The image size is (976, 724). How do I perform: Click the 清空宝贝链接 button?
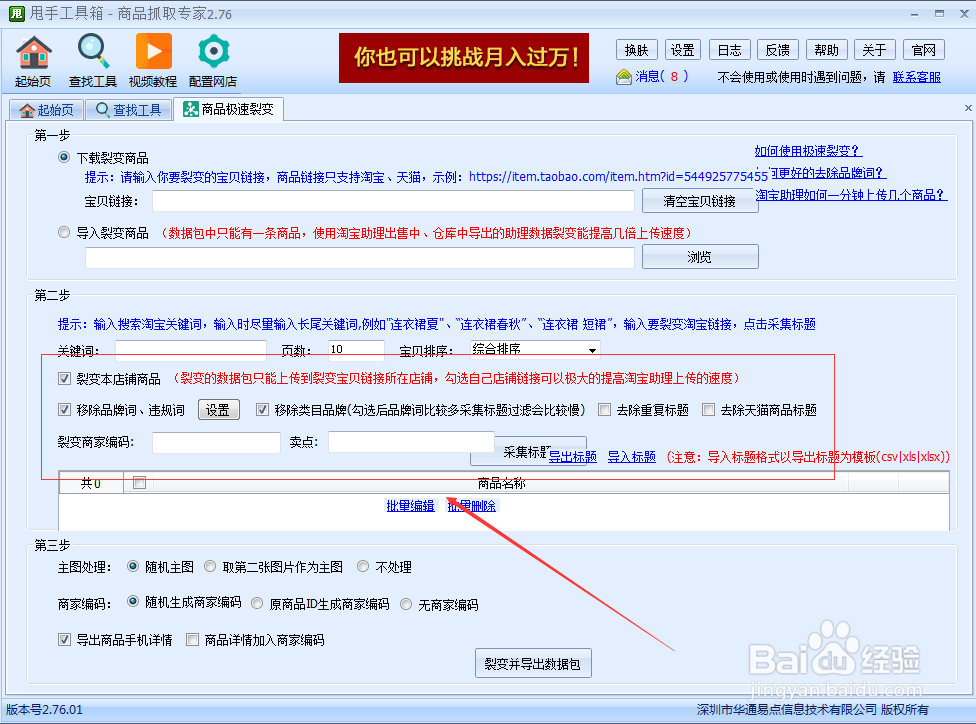(x=700, y=201)
